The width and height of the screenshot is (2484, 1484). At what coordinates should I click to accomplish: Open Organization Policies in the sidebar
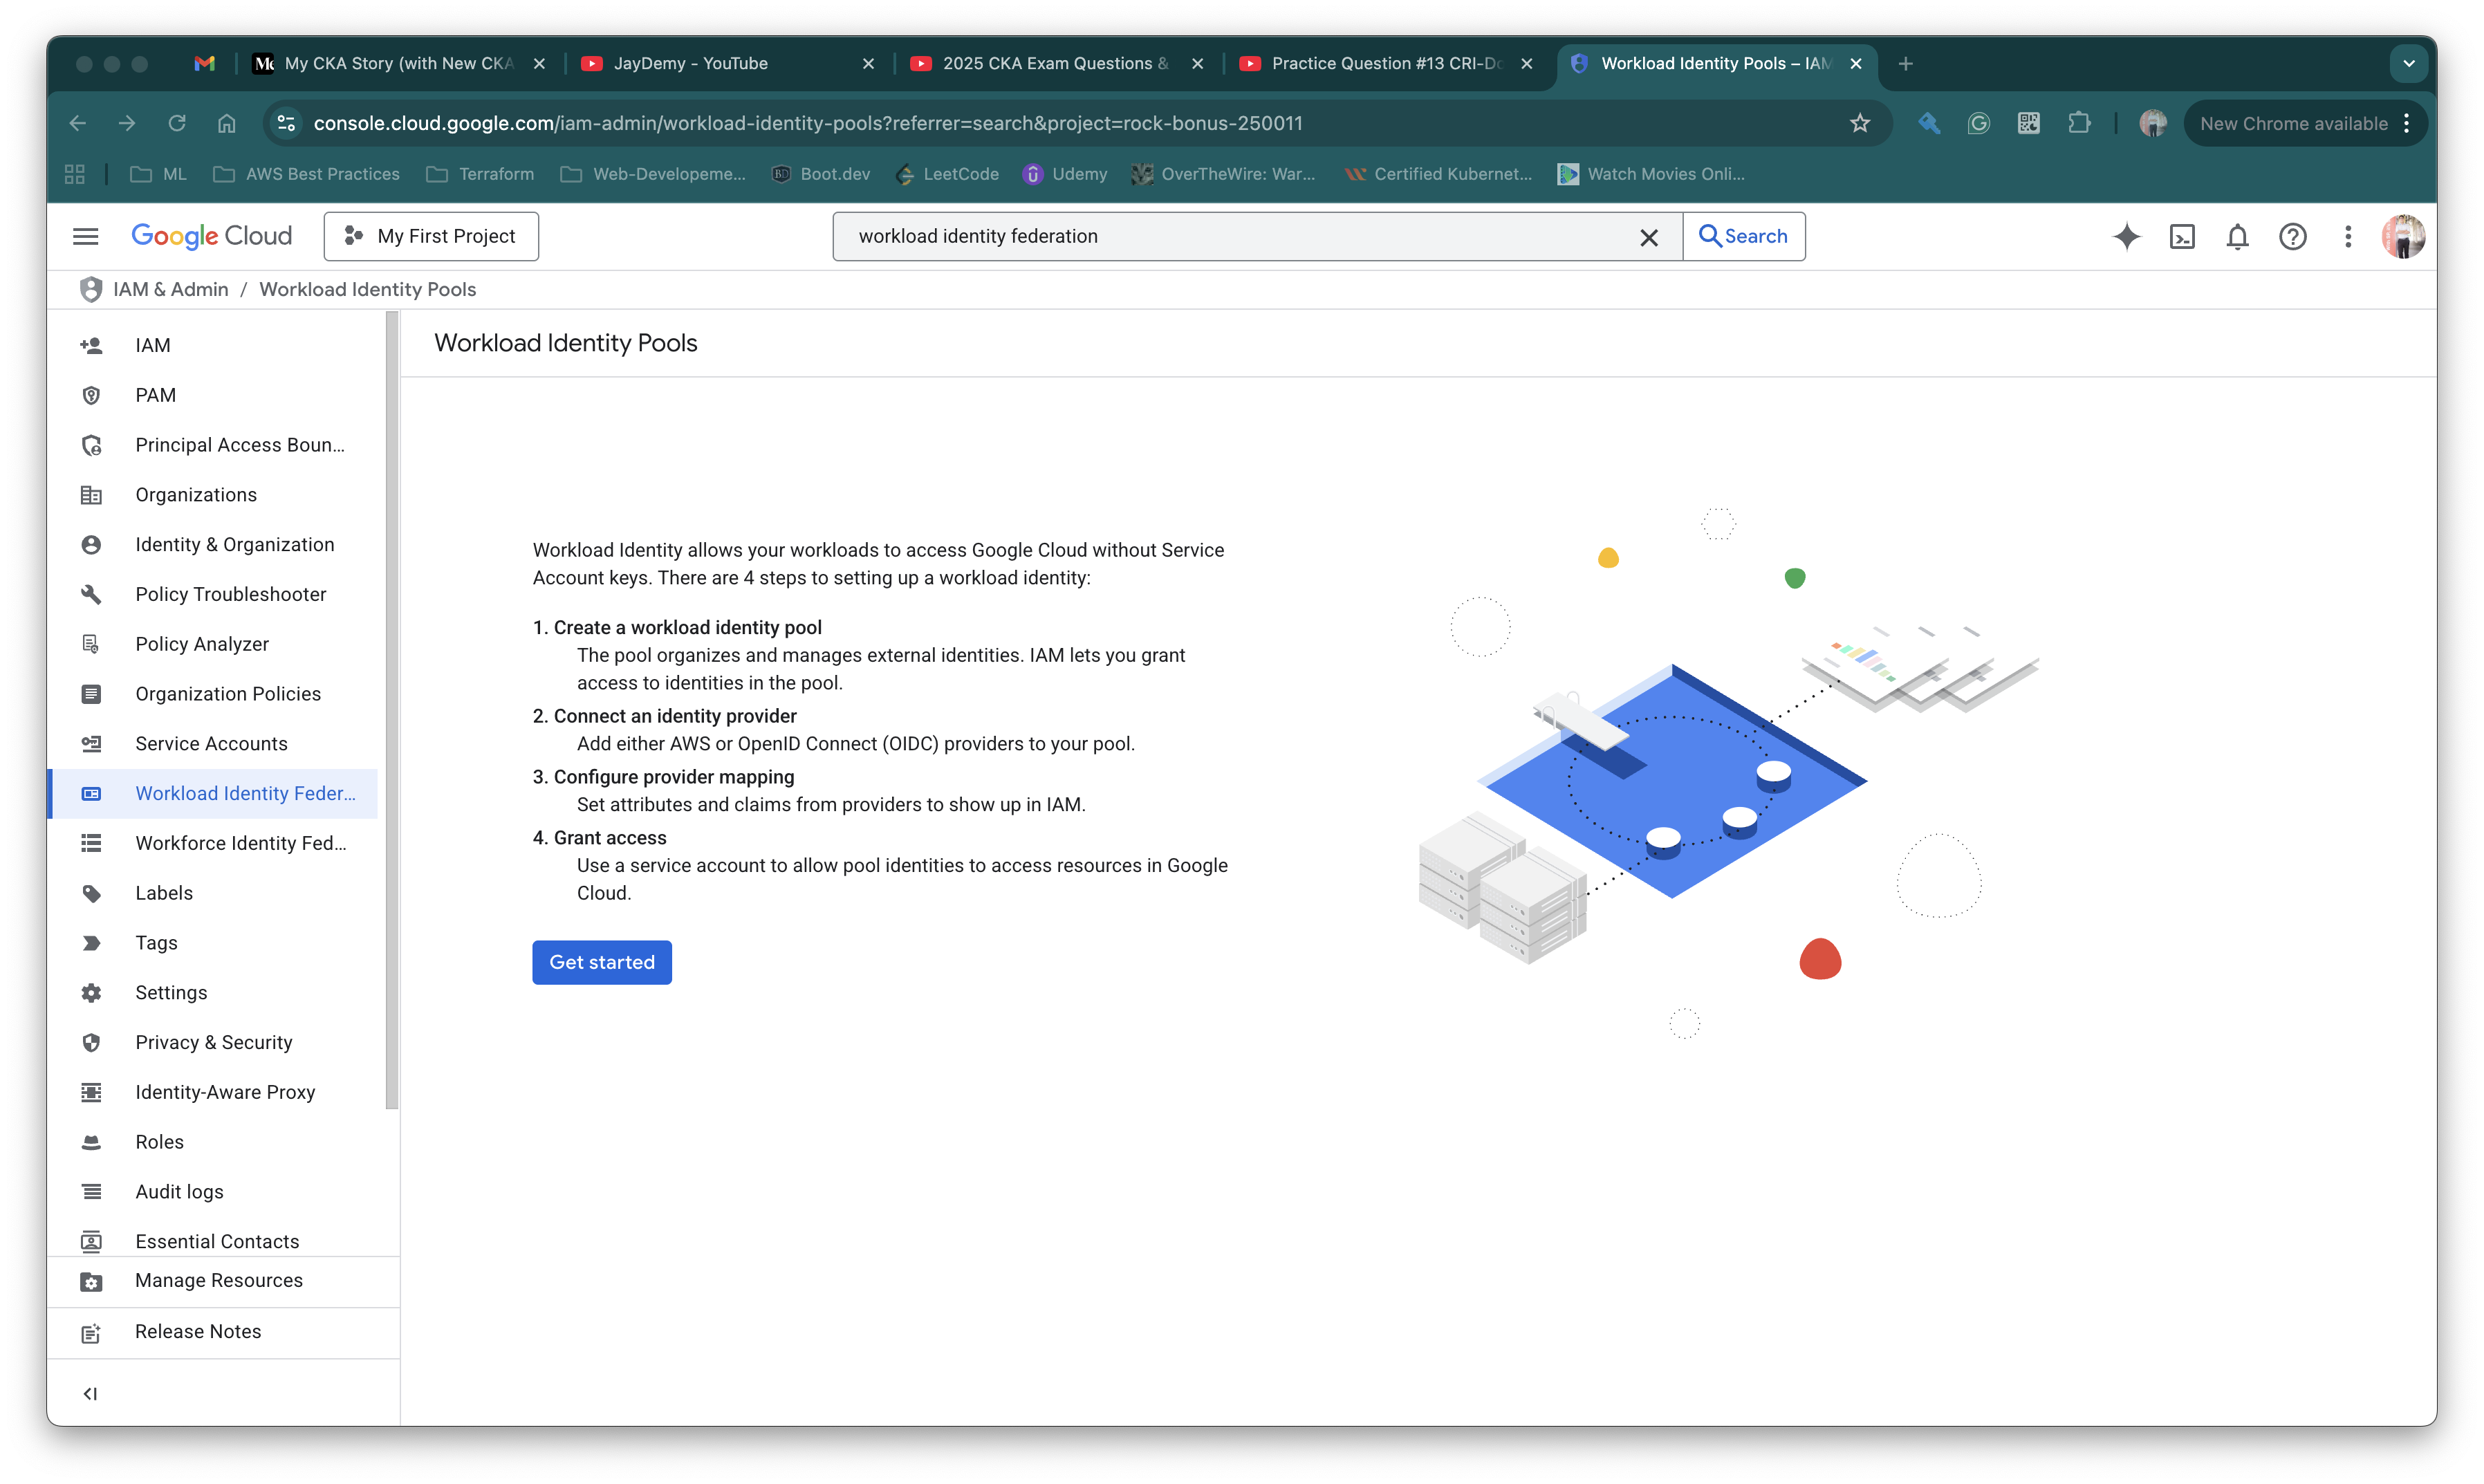pyautogui.click(x=213, y=694)
